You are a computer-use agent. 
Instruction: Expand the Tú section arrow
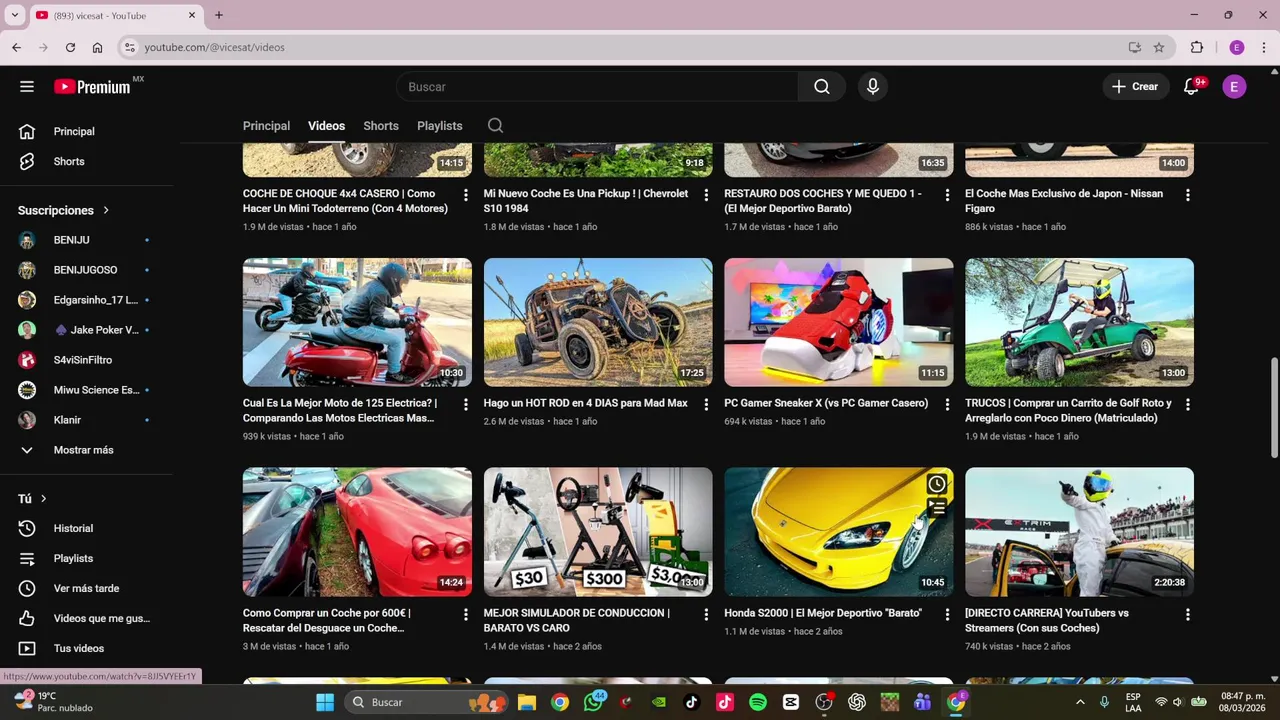pos(43,498)
